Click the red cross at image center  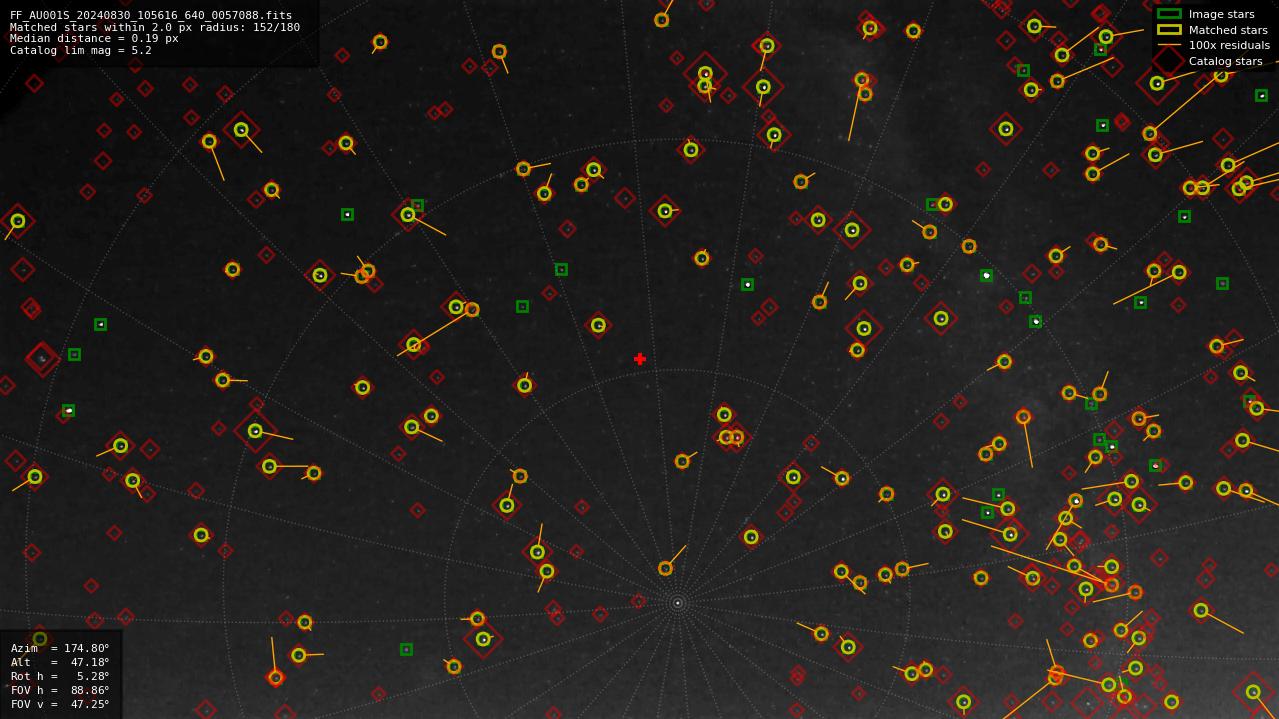point(640,359)
